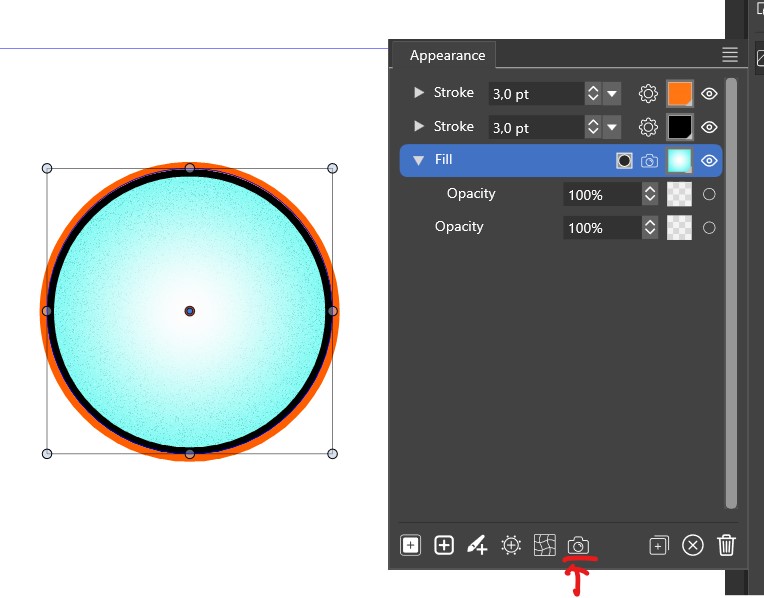
Task: Click the first square plus icon at panel bottom
Action: click(x=411, y=545)
